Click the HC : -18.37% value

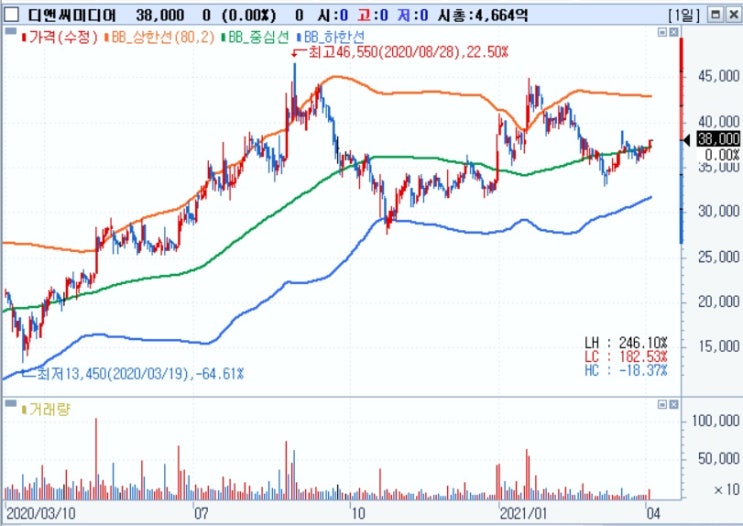[626, 370]
